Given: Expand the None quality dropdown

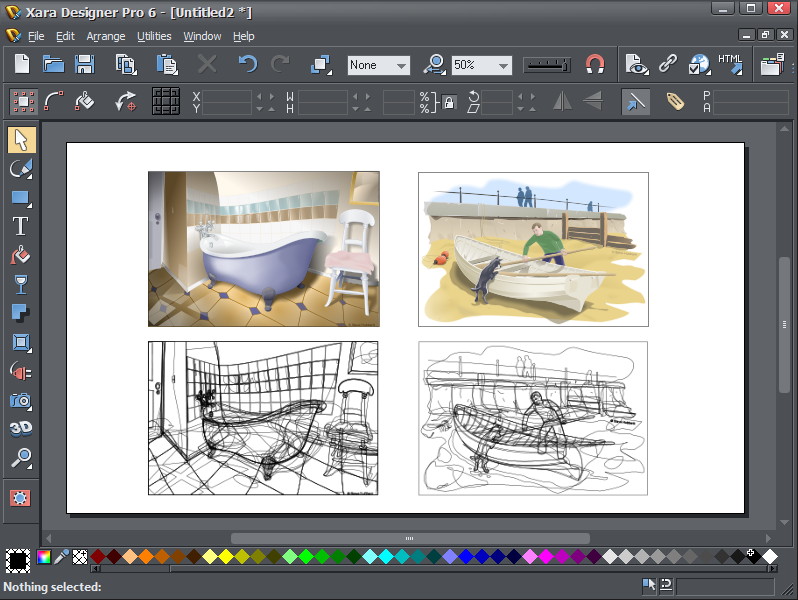Looking at the screenshot, I should 401,66.
